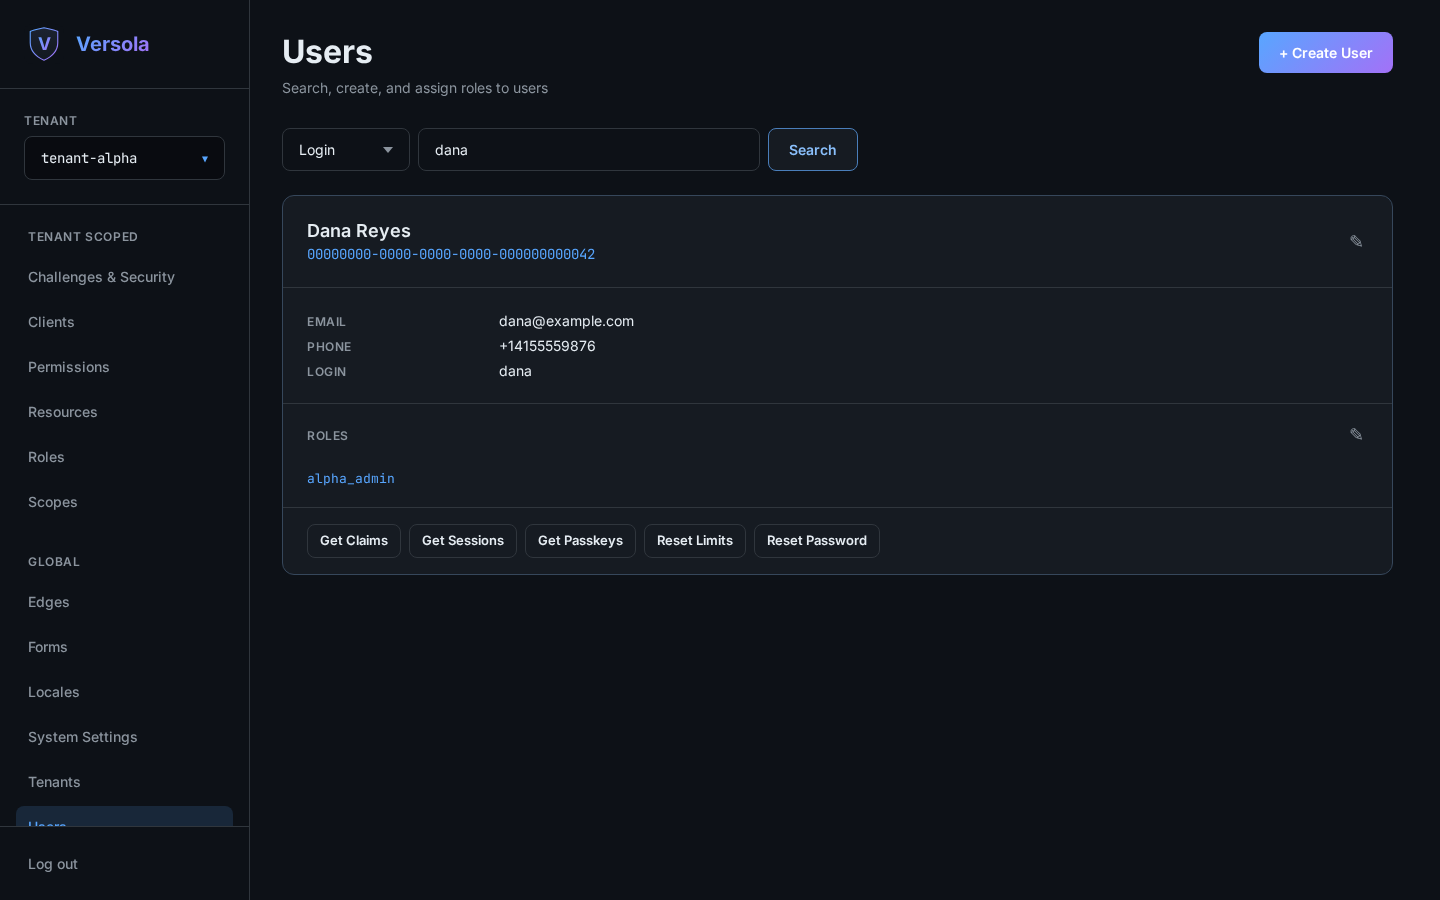The width and height of the screenshot is (1440, 900).
Task: Open the tenant-alpha tenant selector
Action: [124, 158]
